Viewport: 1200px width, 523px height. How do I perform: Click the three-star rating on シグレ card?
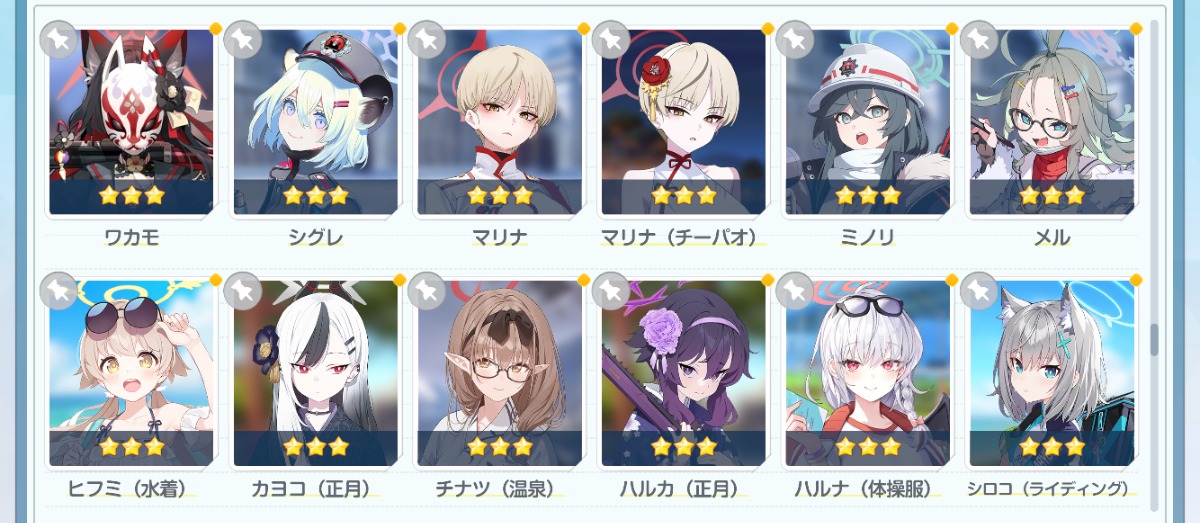[x=315, y=195]
